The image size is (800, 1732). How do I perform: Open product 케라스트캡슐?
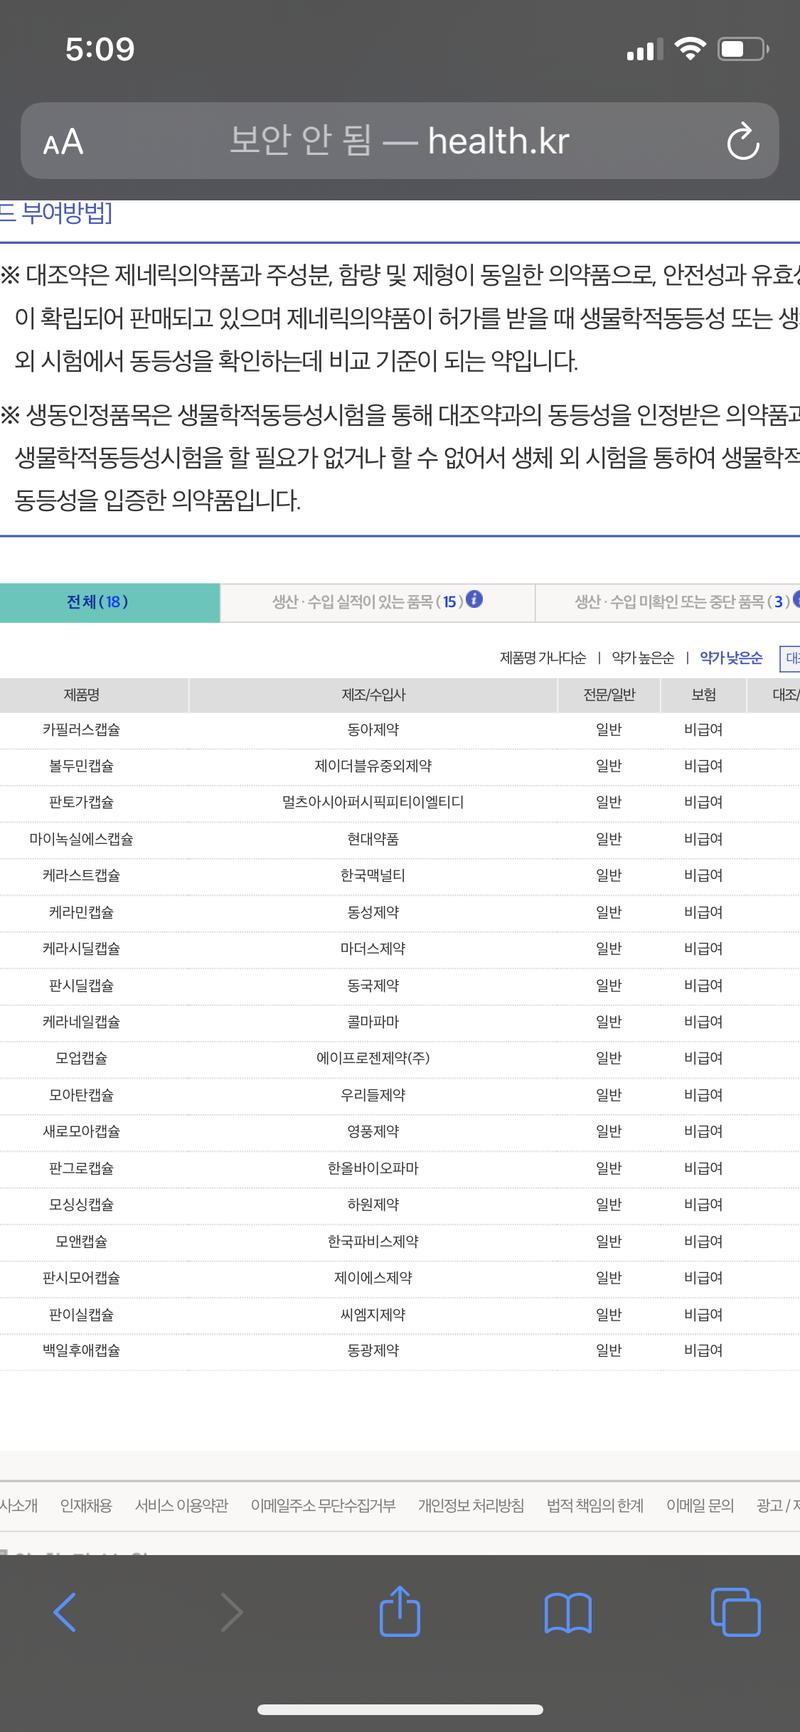pyautogui.click(x=82, y=876)
